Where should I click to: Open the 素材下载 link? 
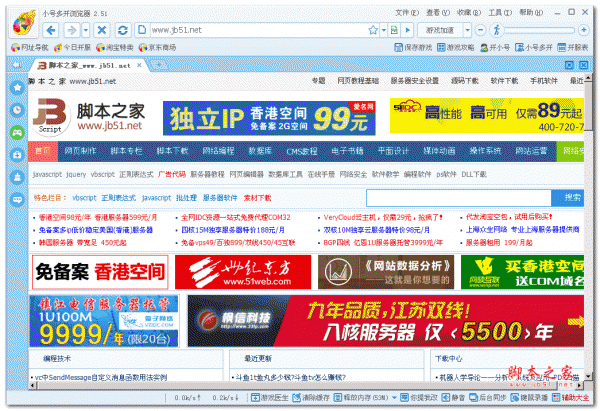point(258,198)
